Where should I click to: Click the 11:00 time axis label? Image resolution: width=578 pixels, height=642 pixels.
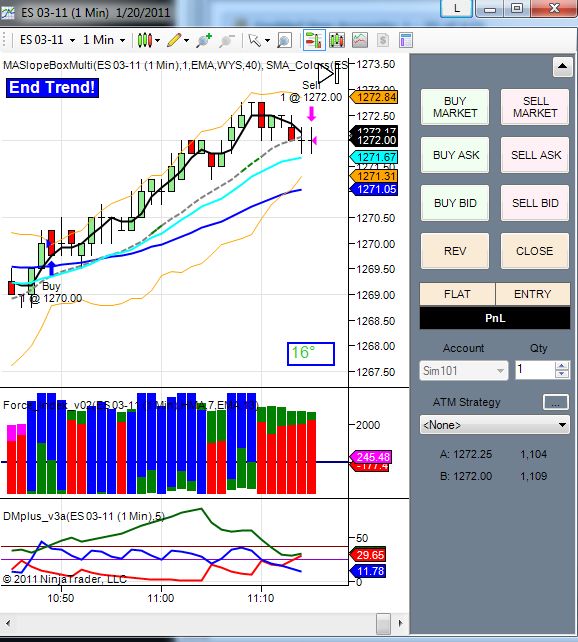coord(161,598)
